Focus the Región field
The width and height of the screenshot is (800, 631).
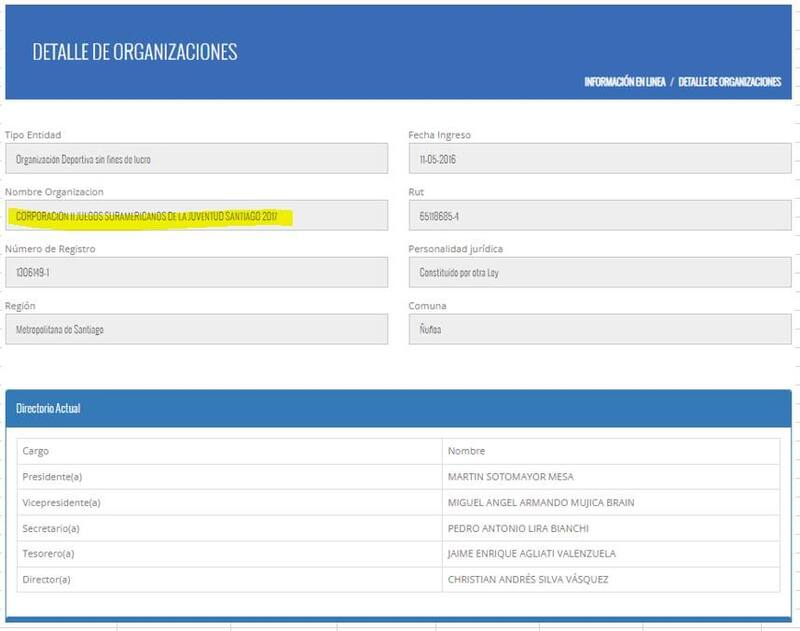point(196,329)
